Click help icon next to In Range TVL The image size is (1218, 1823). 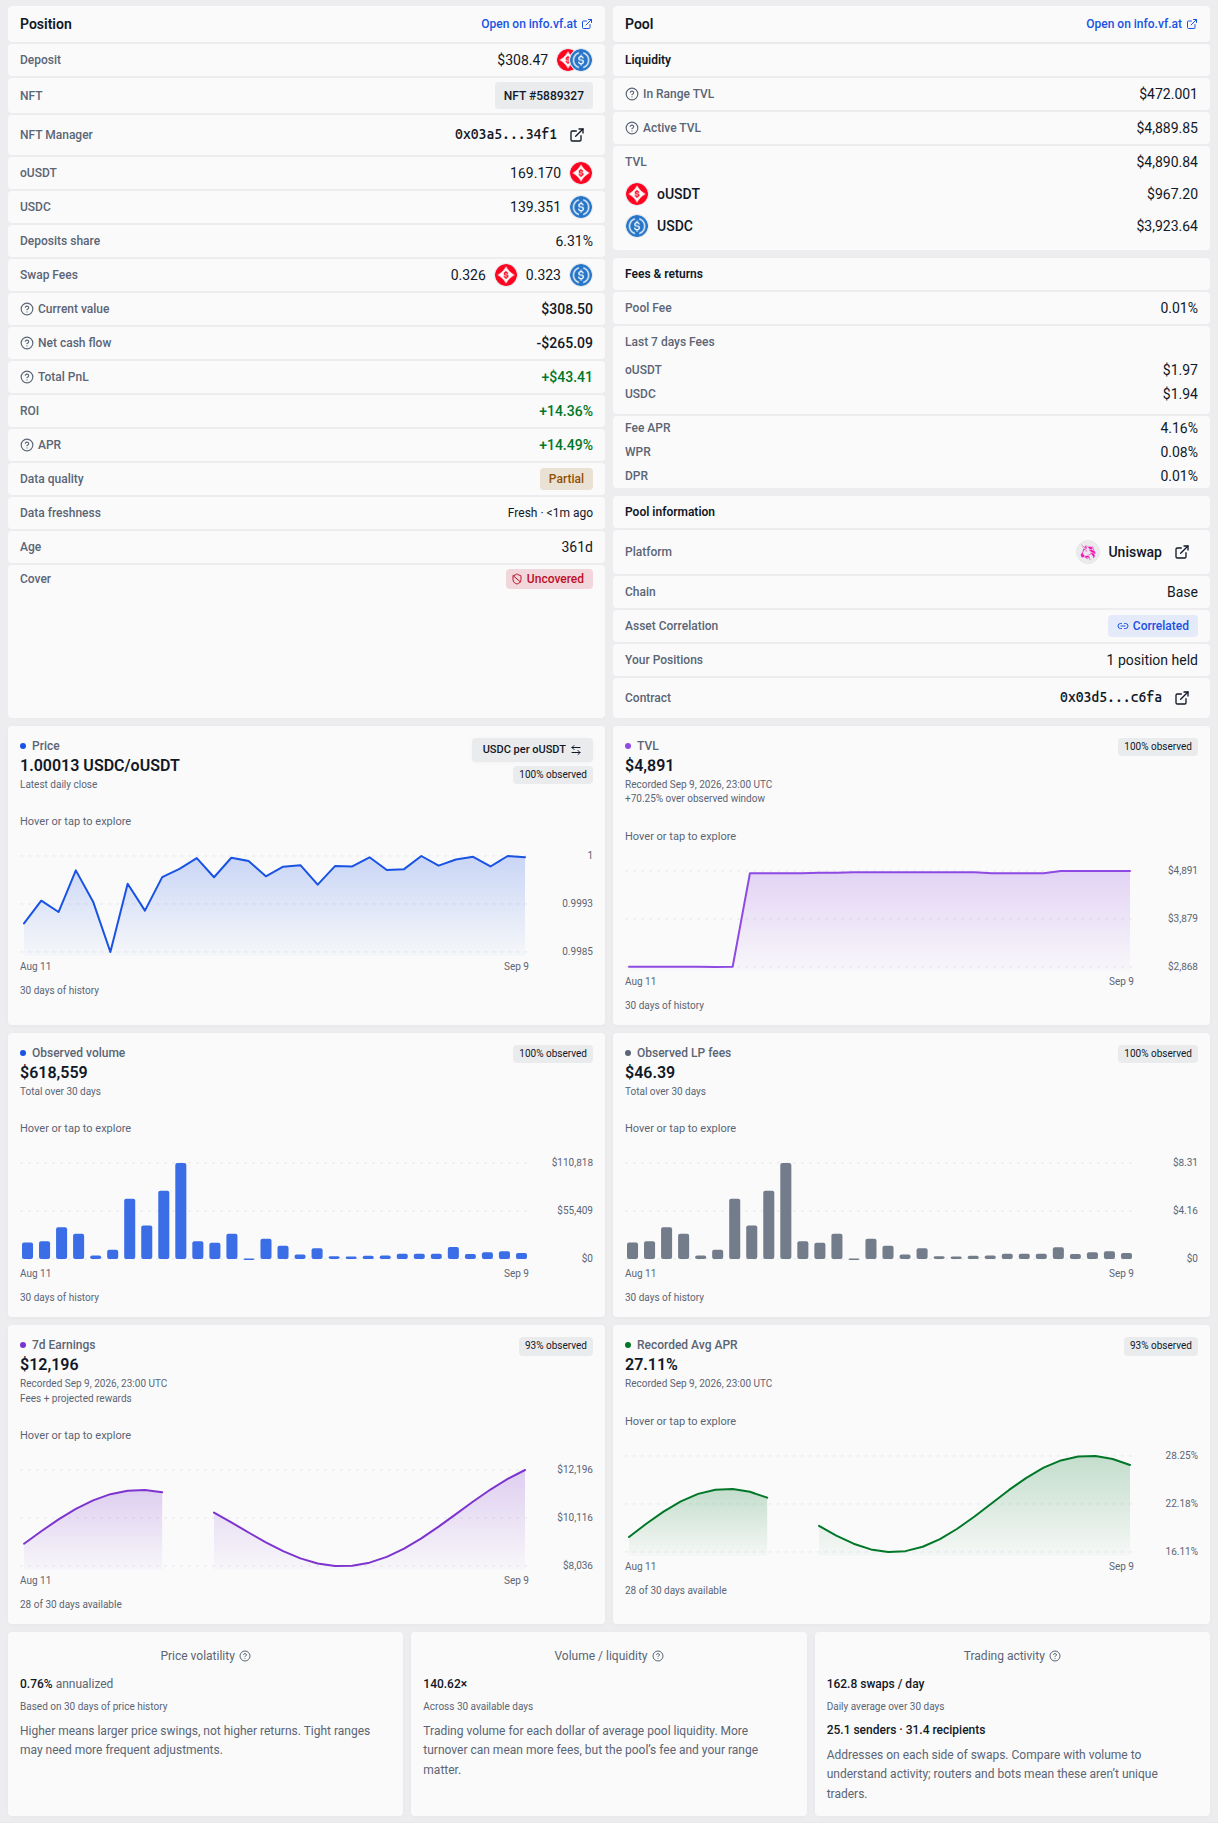[x=632, y=94]
